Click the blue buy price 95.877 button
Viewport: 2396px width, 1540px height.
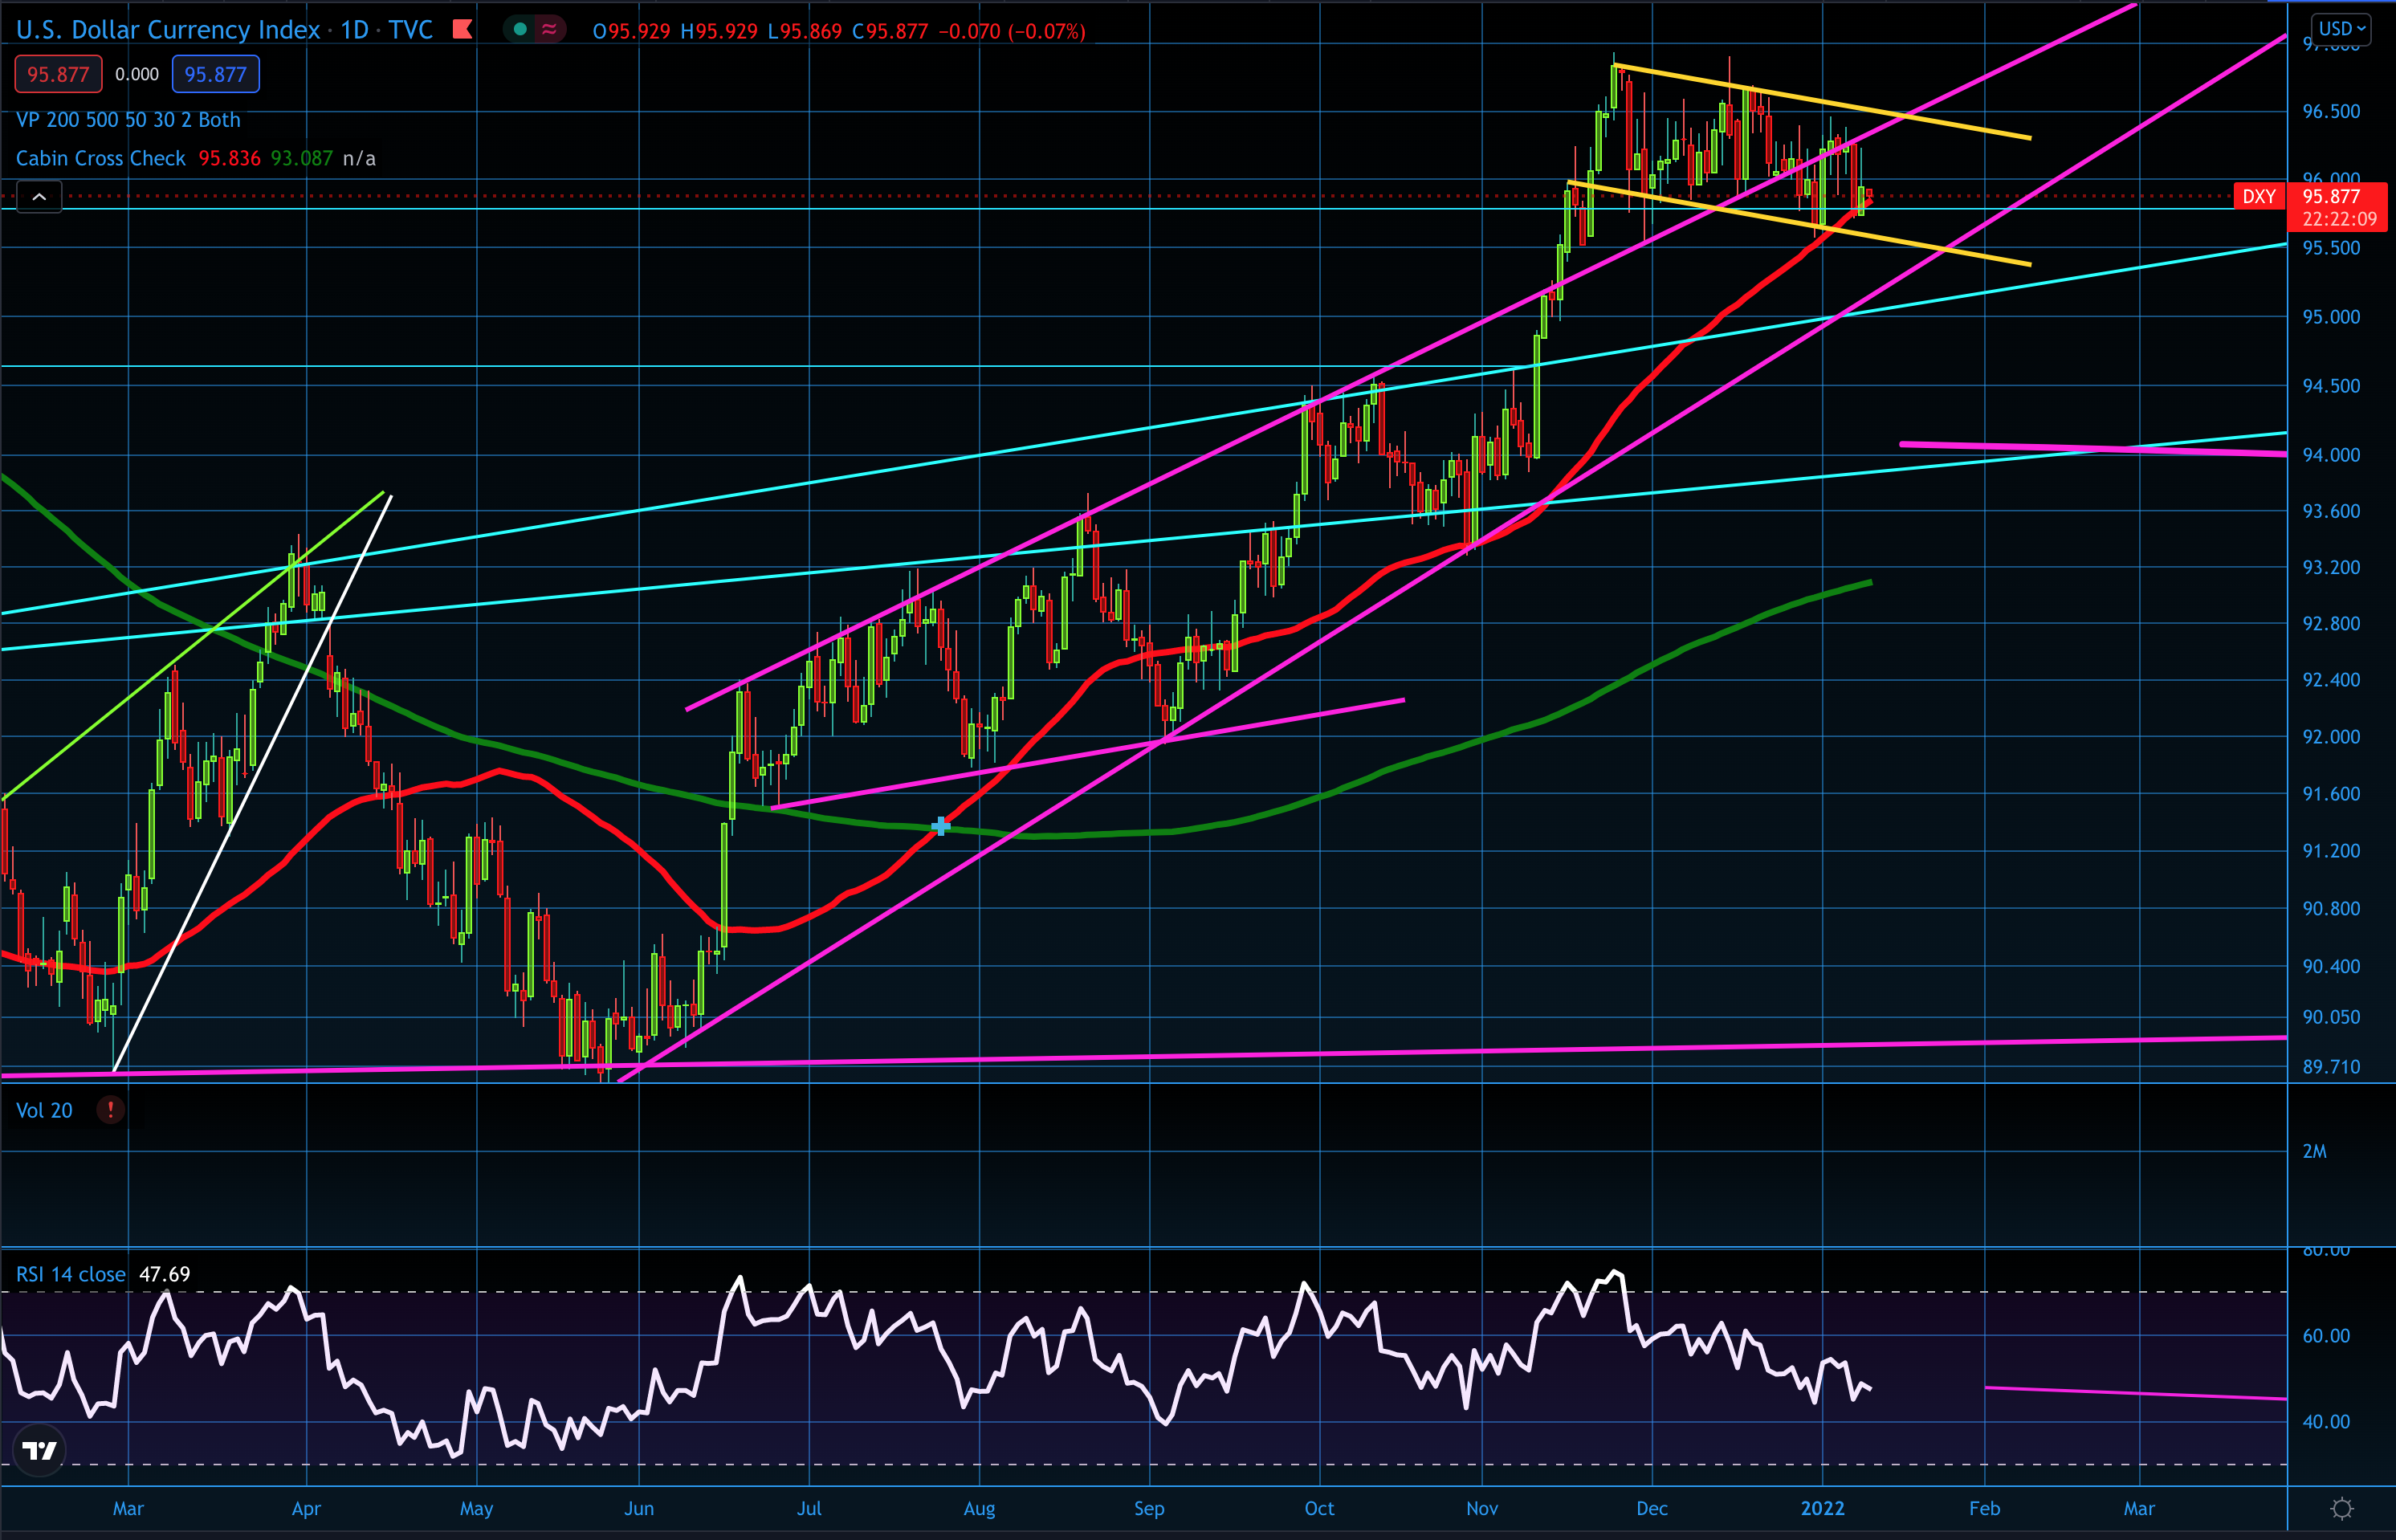coord(215,74)
